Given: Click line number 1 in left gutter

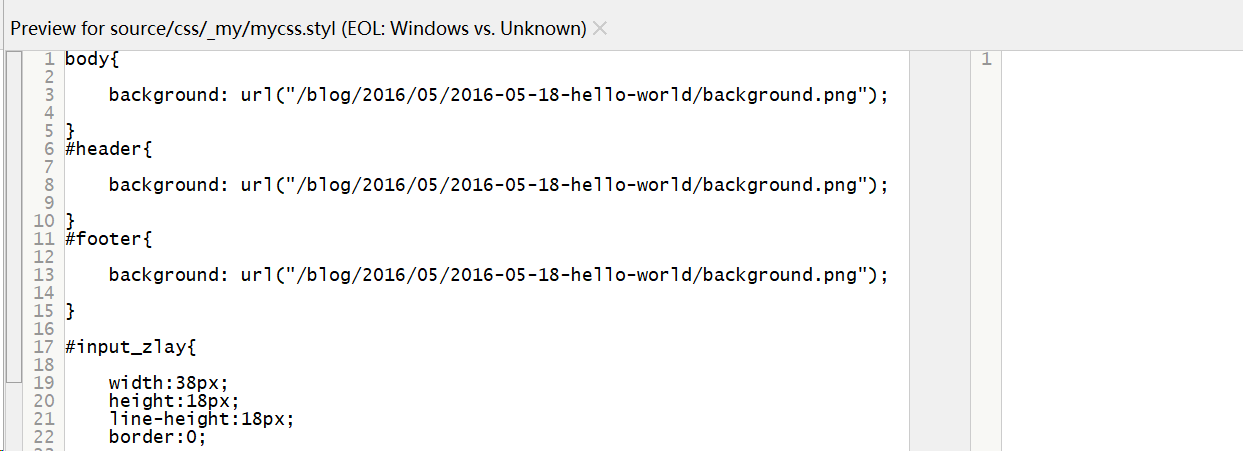Looking at the screenshot, I should click(48, 59).
